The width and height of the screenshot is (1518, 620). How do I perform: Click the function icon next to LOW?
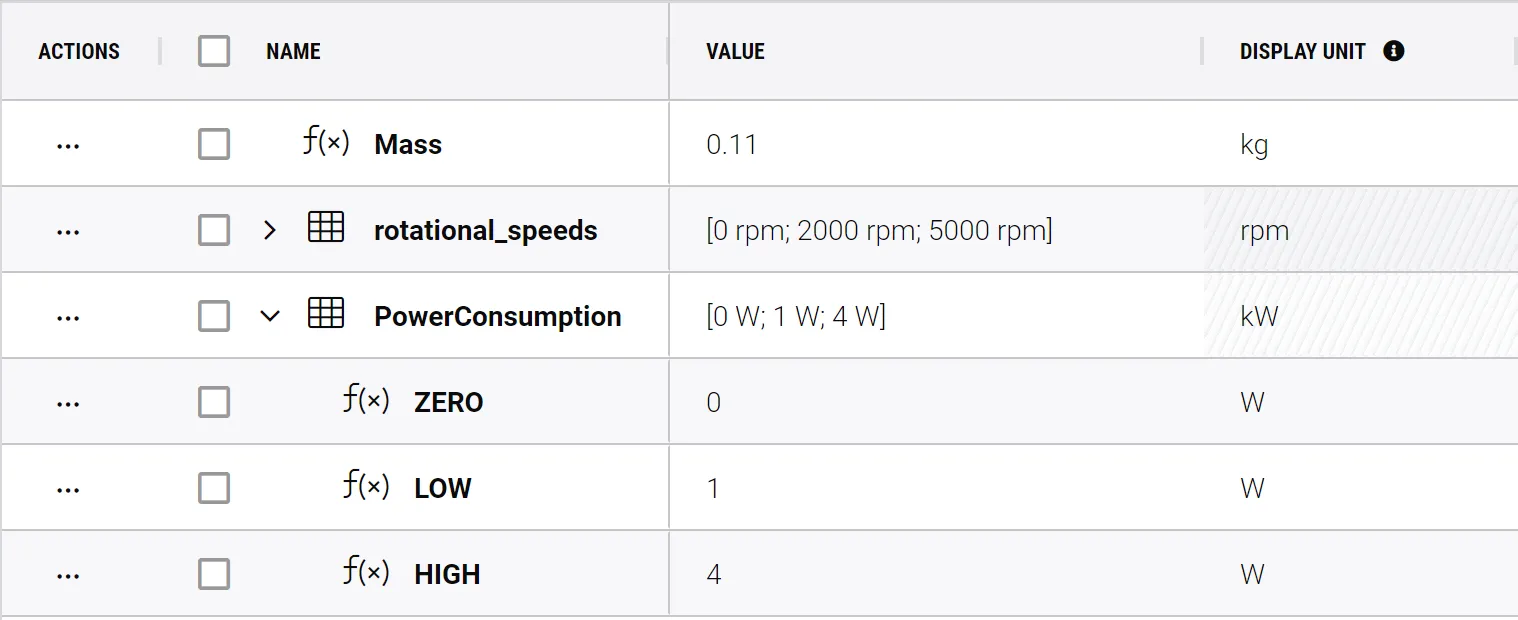(366, 487)
